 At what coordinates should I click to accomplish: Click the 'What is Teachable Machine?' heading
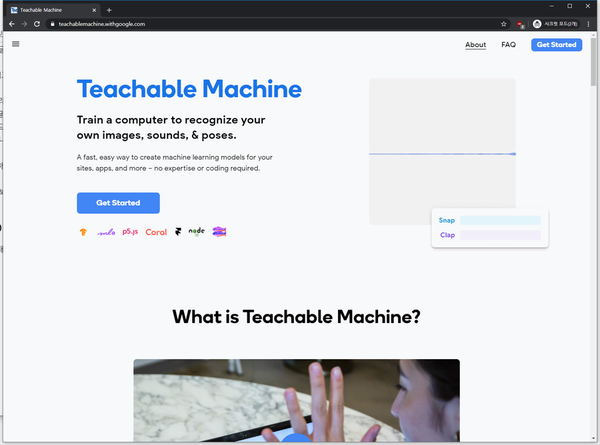coord(296,317)
